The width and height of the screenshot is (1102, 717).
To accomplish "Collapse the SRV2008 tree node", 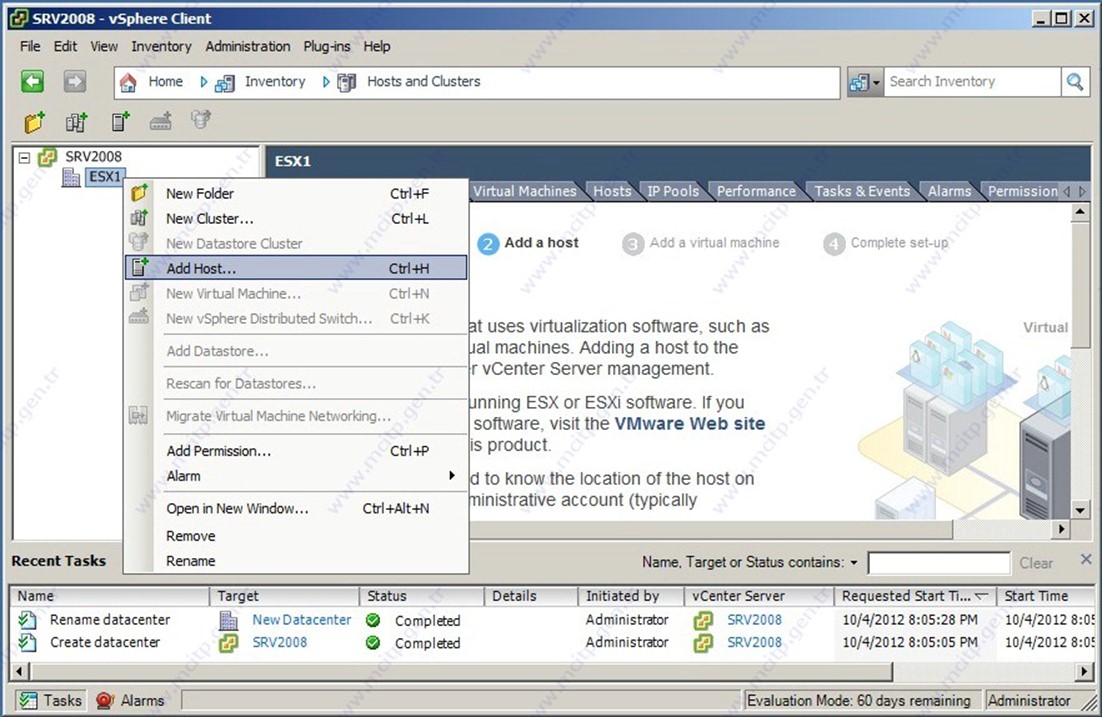I will click(x=25, y=157).
